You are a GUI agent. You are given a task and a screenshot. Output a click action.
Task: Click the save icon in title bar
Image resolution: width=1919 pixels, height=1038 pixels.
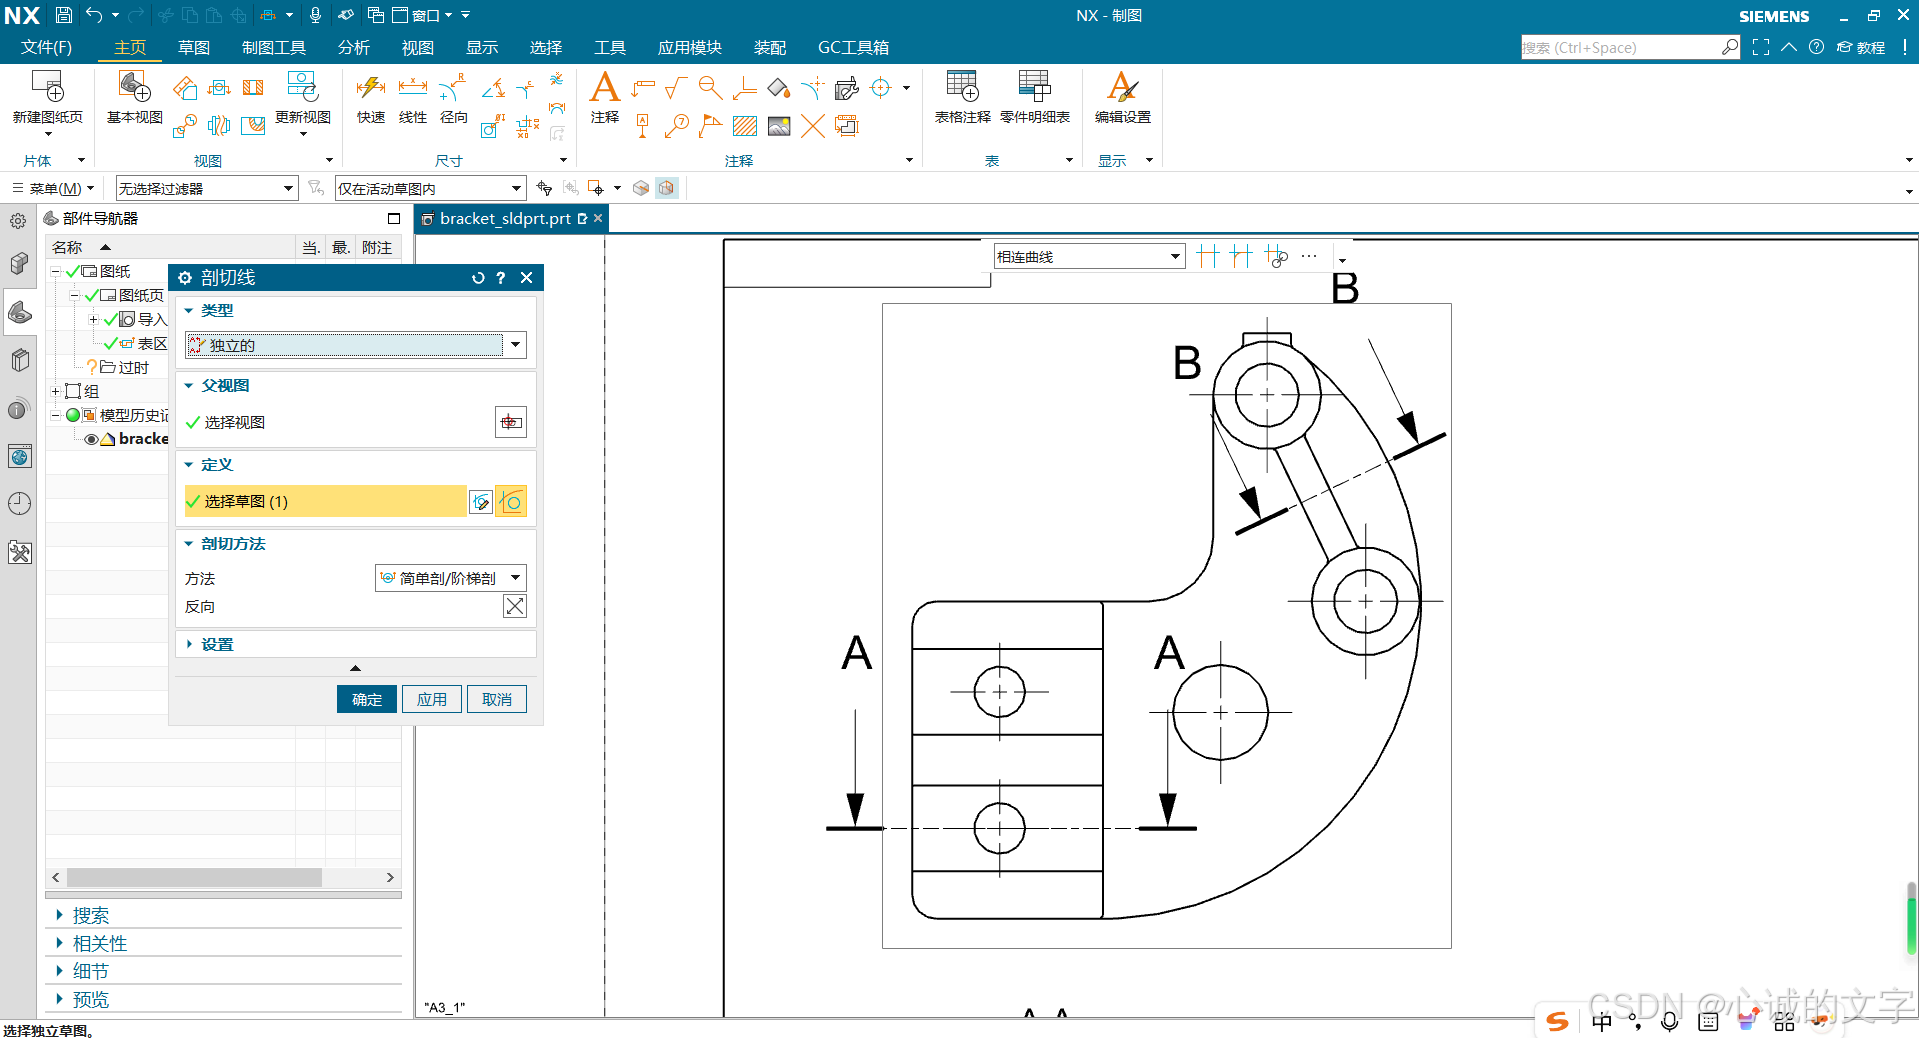(x=63, y=15)
